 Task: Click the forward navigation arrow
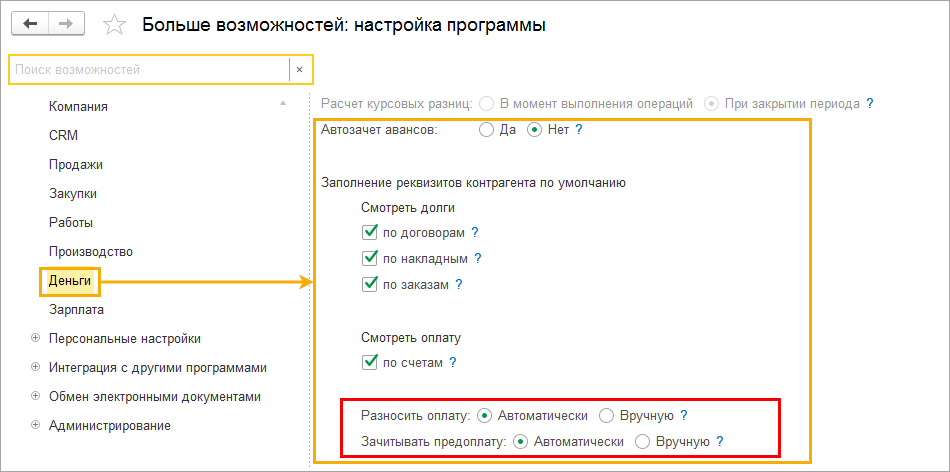[x=66, y=25]
